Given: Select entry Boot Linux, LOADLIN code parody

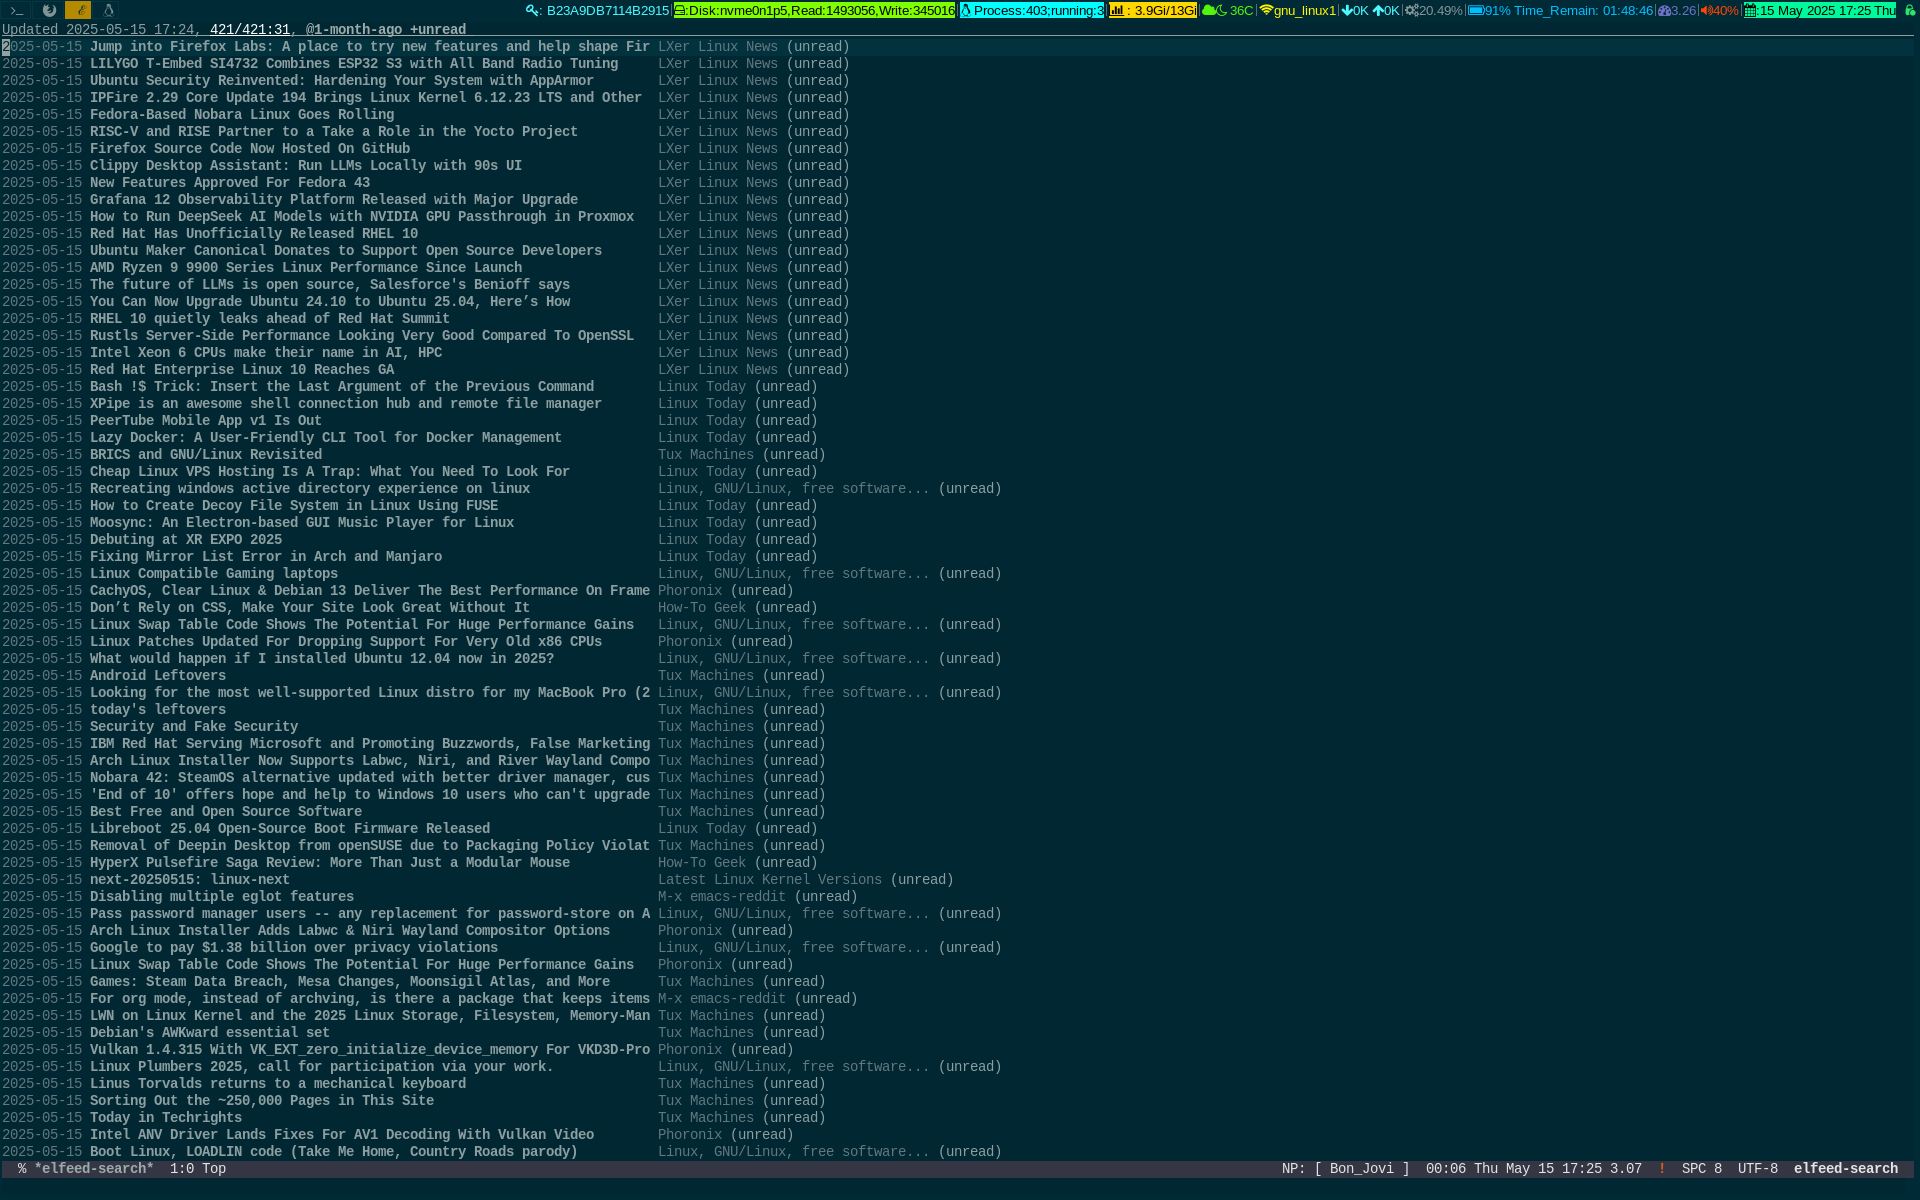Looking at the screenshot, I should (x=334, y=1152).
